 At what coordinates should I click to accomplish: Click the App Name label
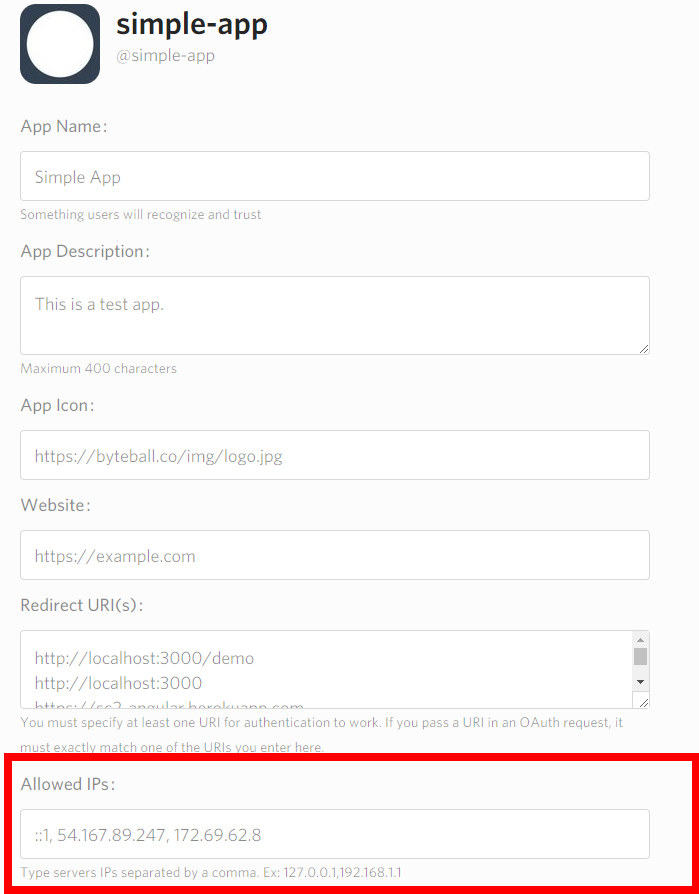click(x=64, y=127)
